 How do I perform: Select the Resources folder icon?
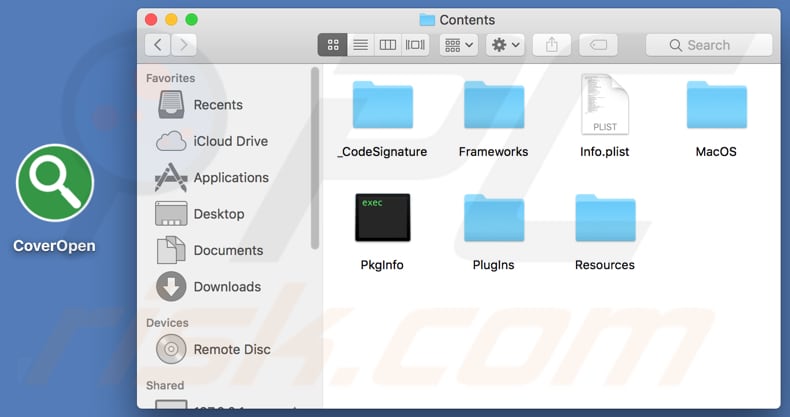pyautogui.click(x=606, y=218)
